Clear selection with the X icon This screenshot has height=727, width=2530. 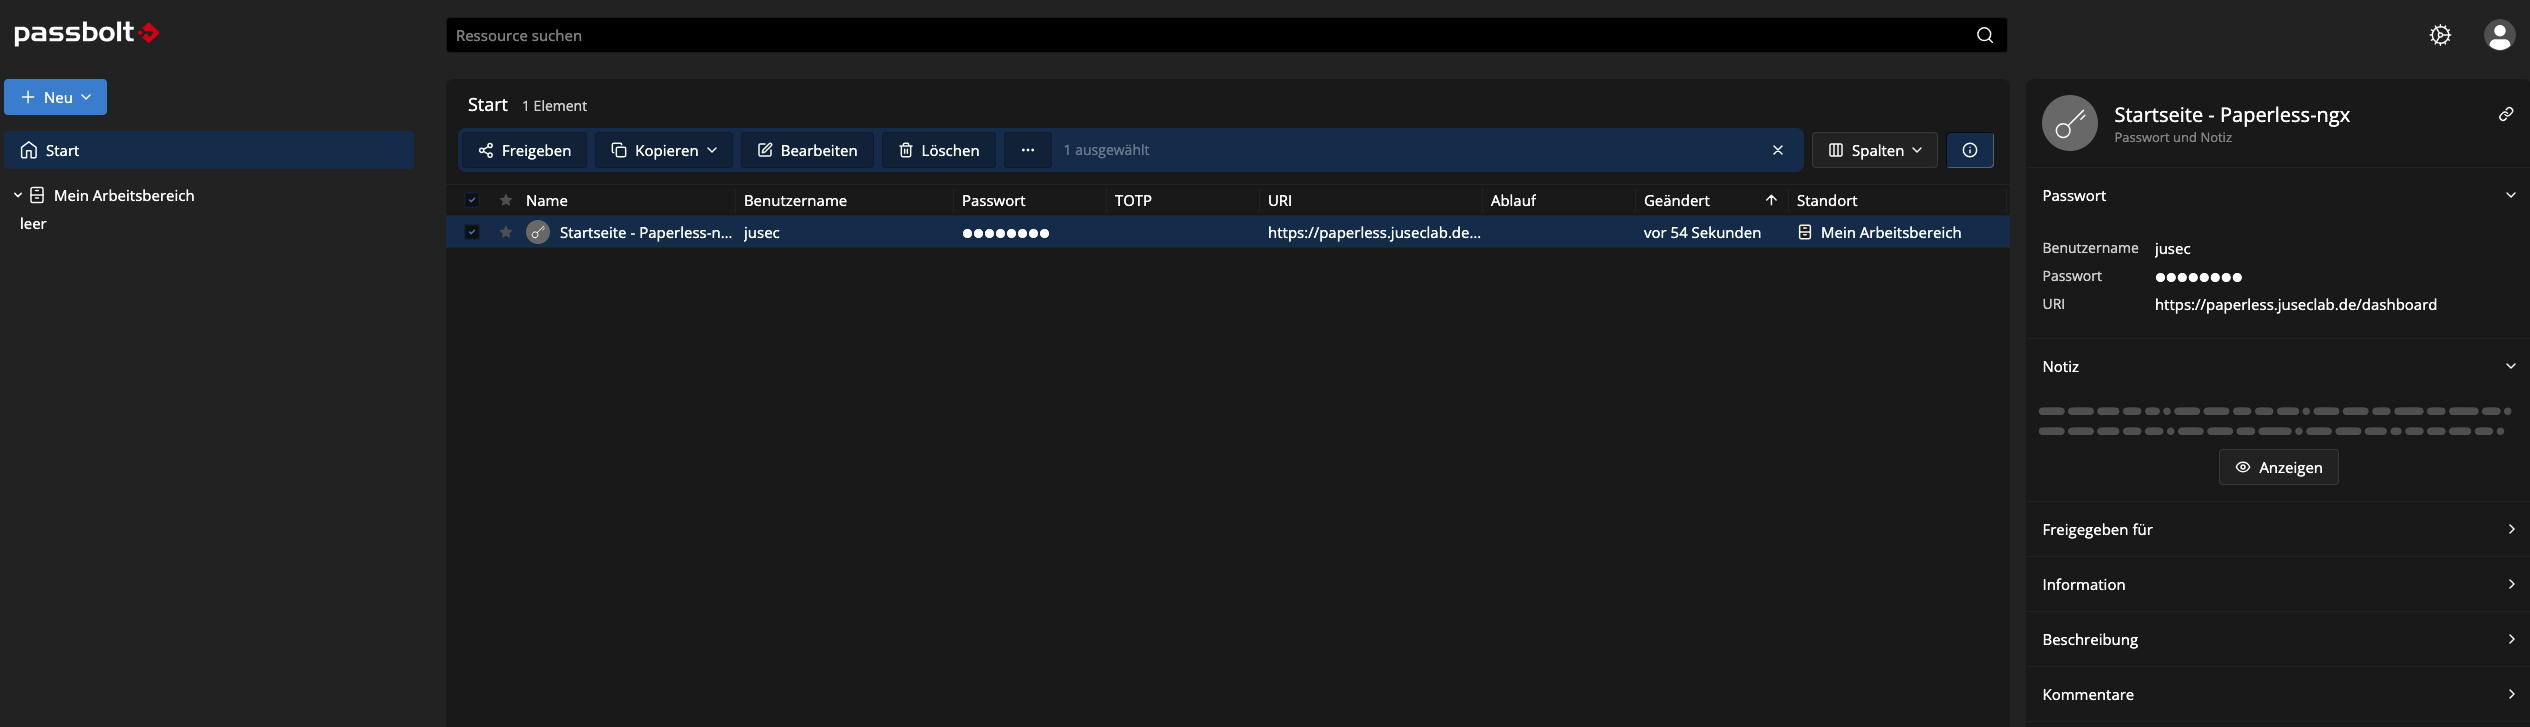[x=1777, y=150]
